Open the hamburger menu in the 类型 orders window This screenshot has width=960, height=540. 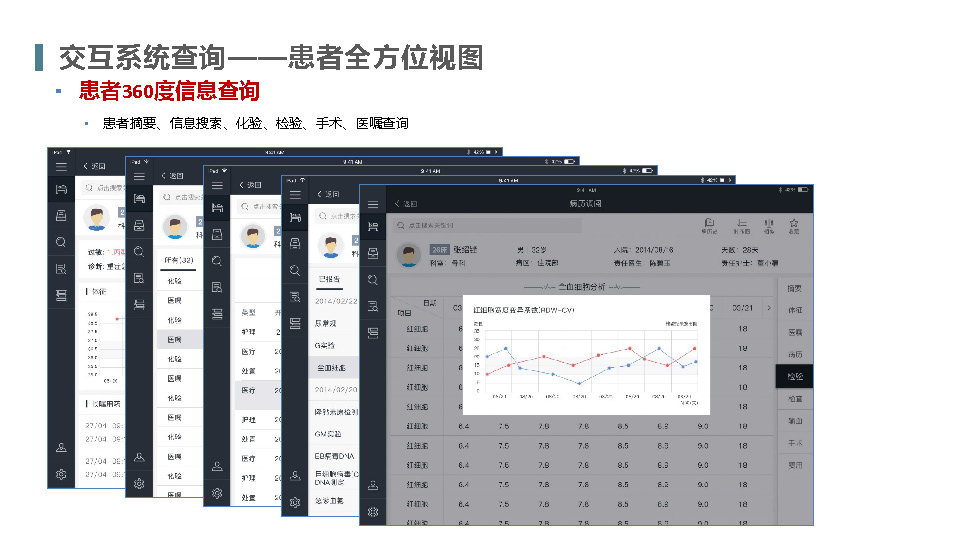pyautogui.click(x=217, y=186)
